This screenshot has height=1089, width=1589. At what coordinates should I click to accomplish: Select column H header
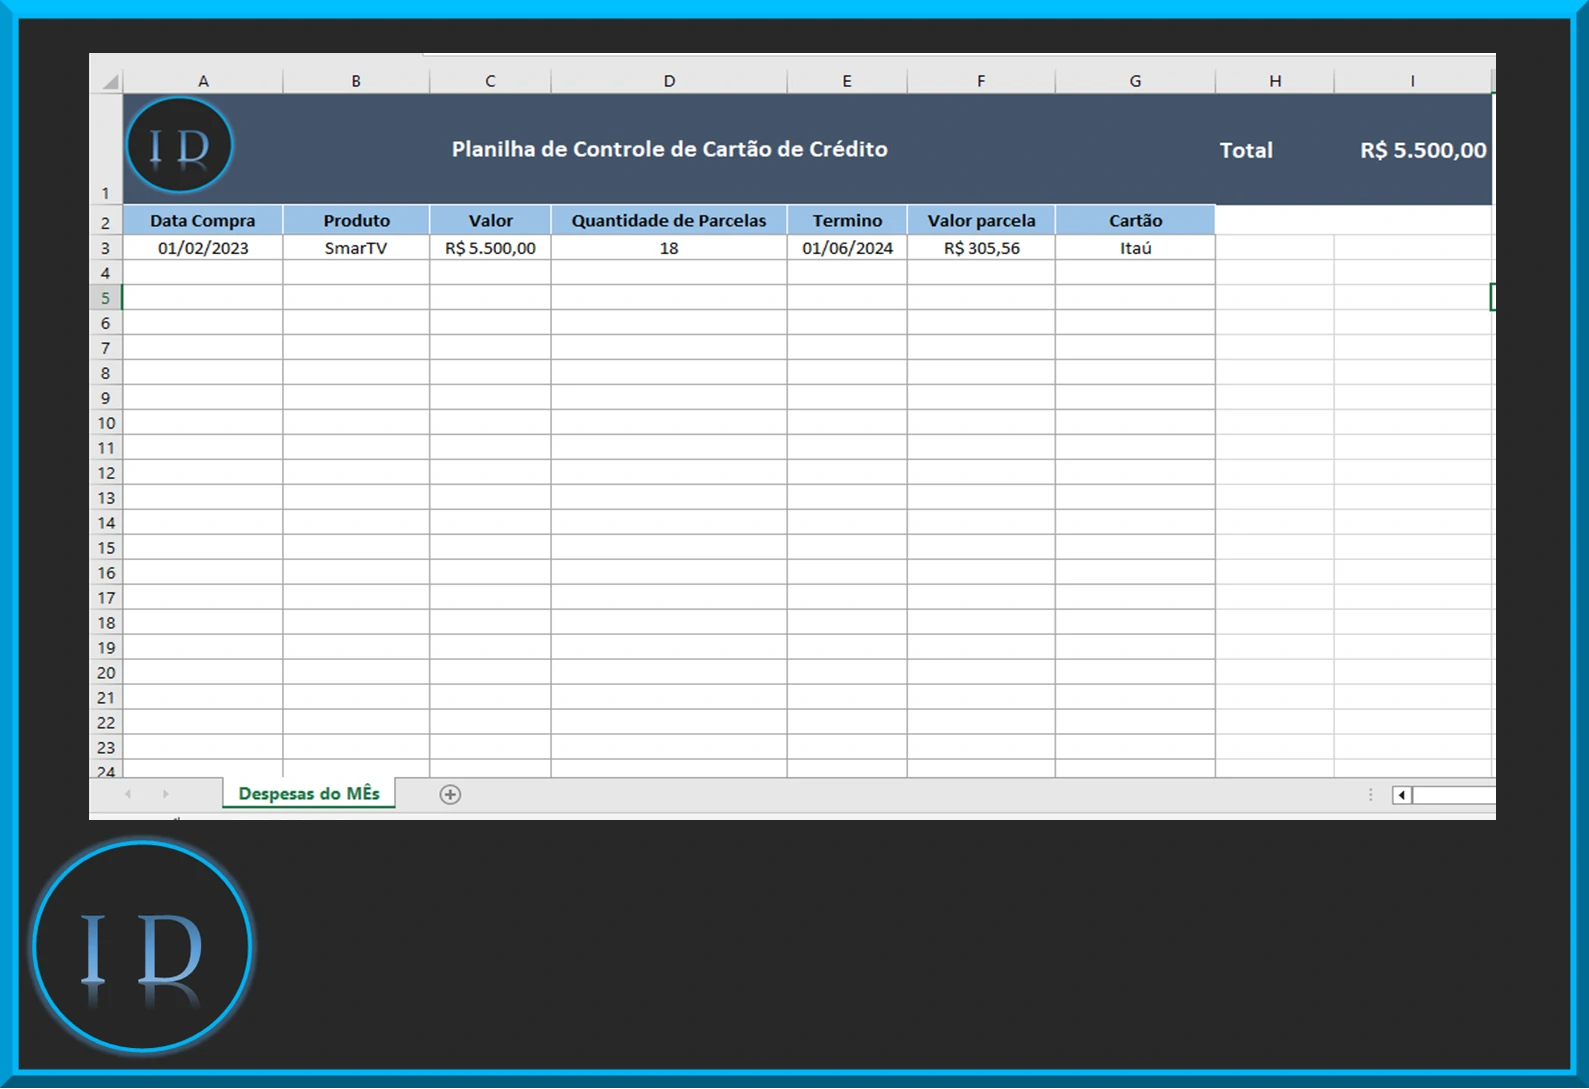click(x=1275, y=81)
